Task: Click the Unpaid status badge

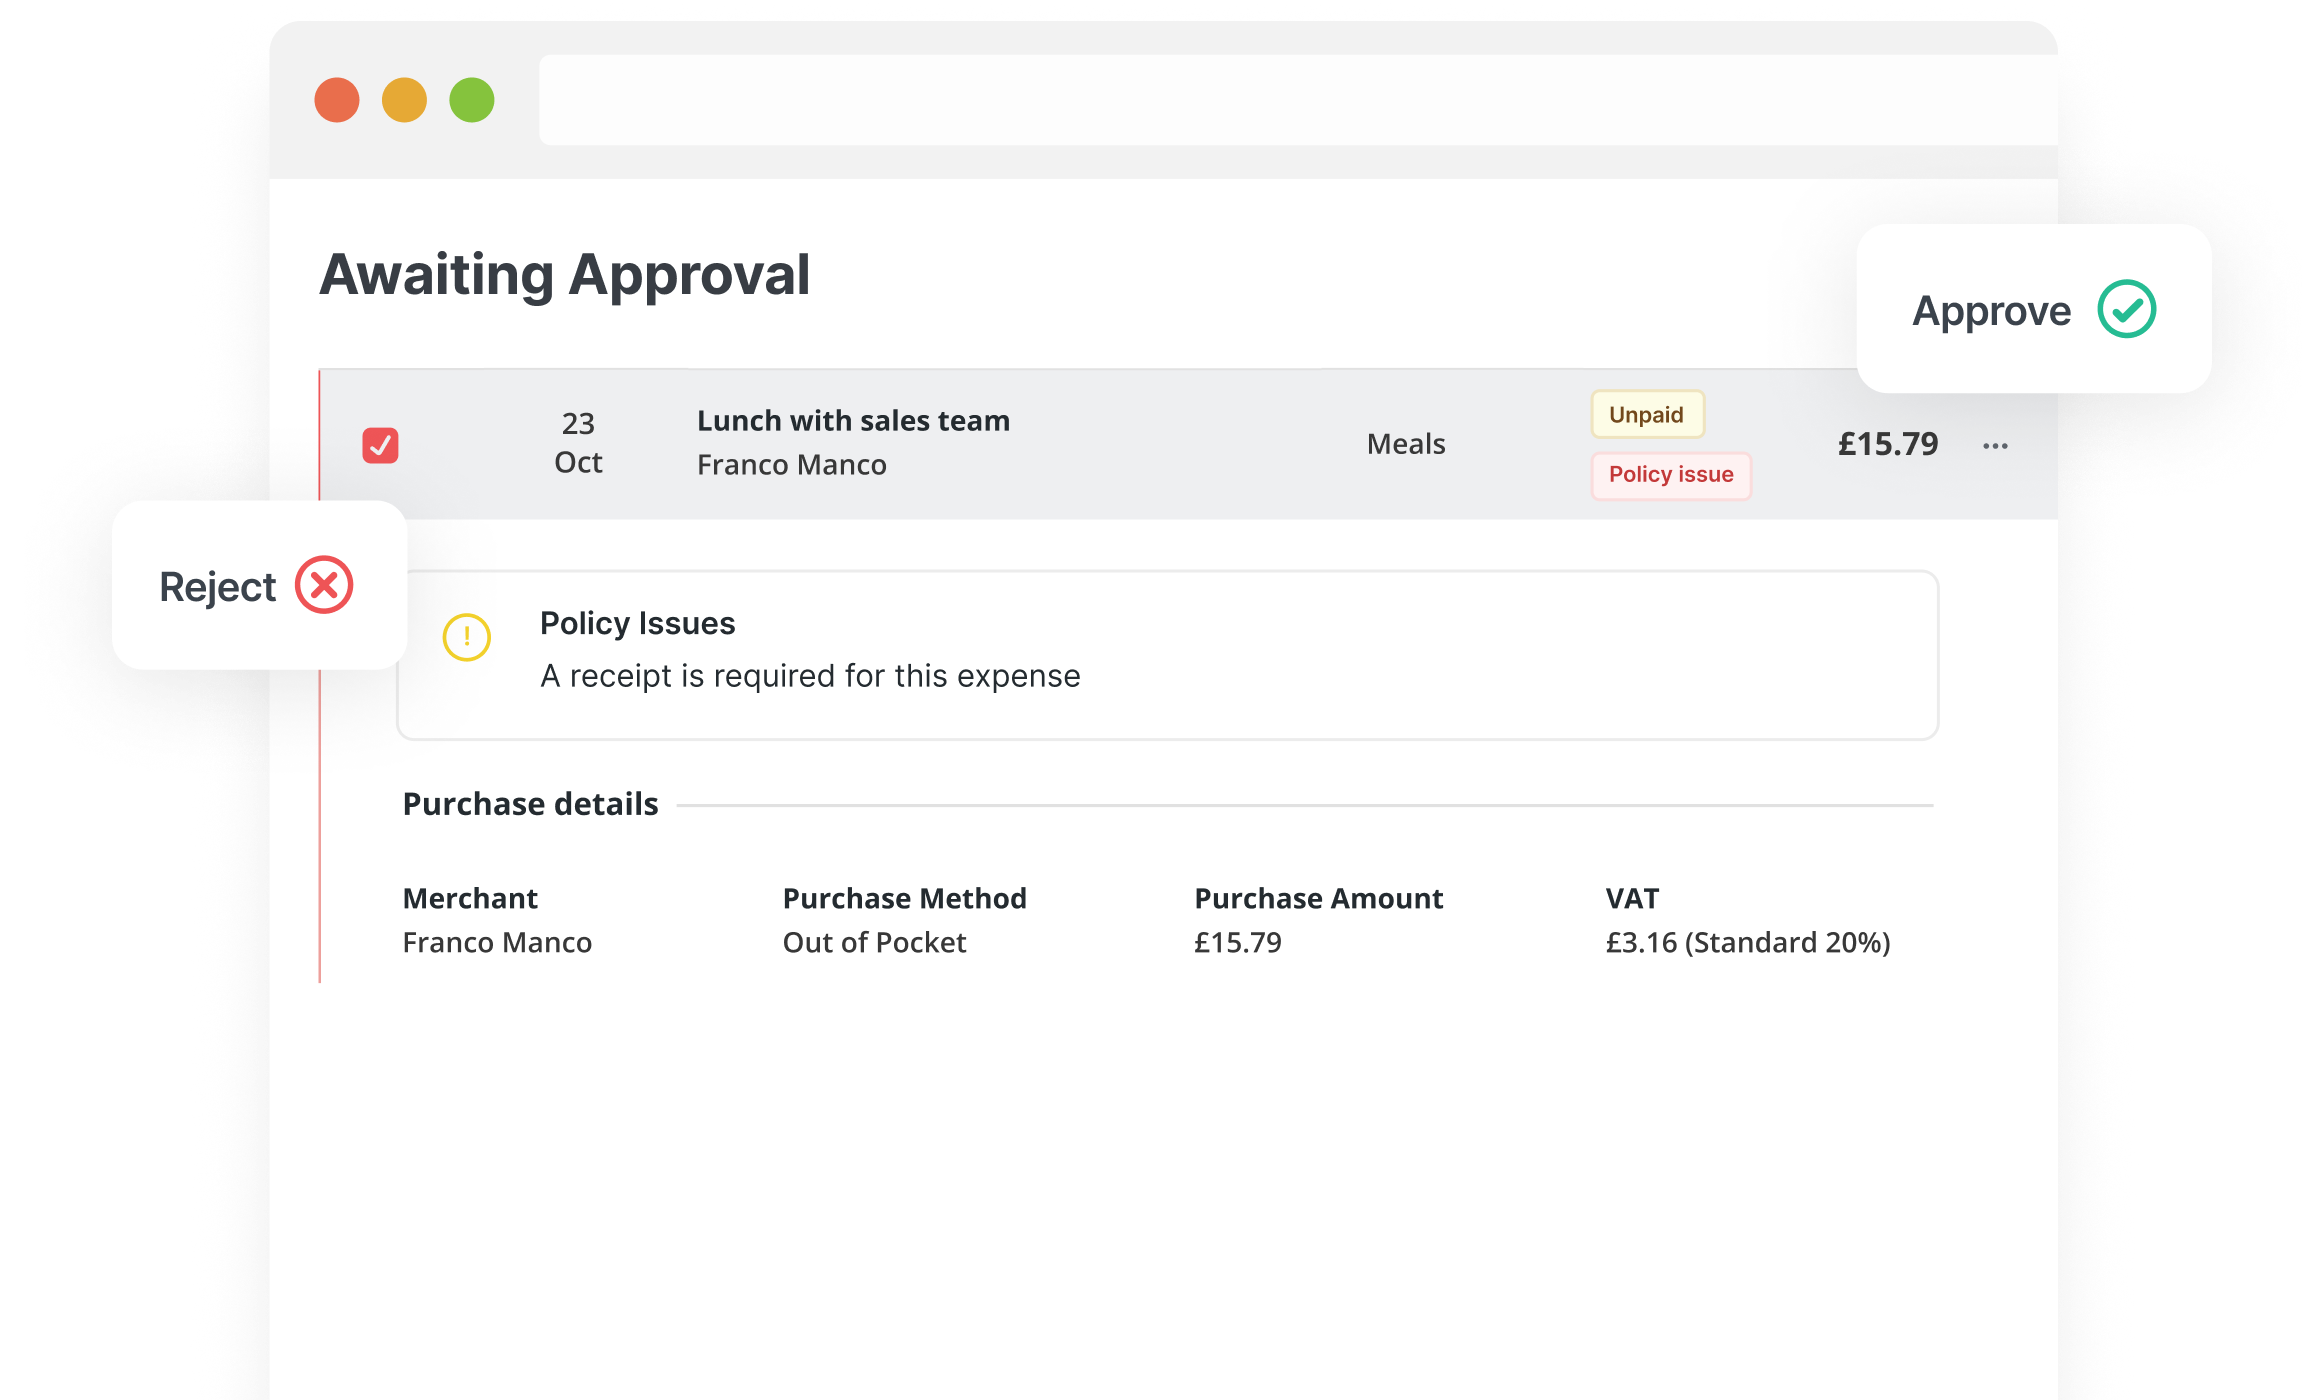Action: [1647, 414]
